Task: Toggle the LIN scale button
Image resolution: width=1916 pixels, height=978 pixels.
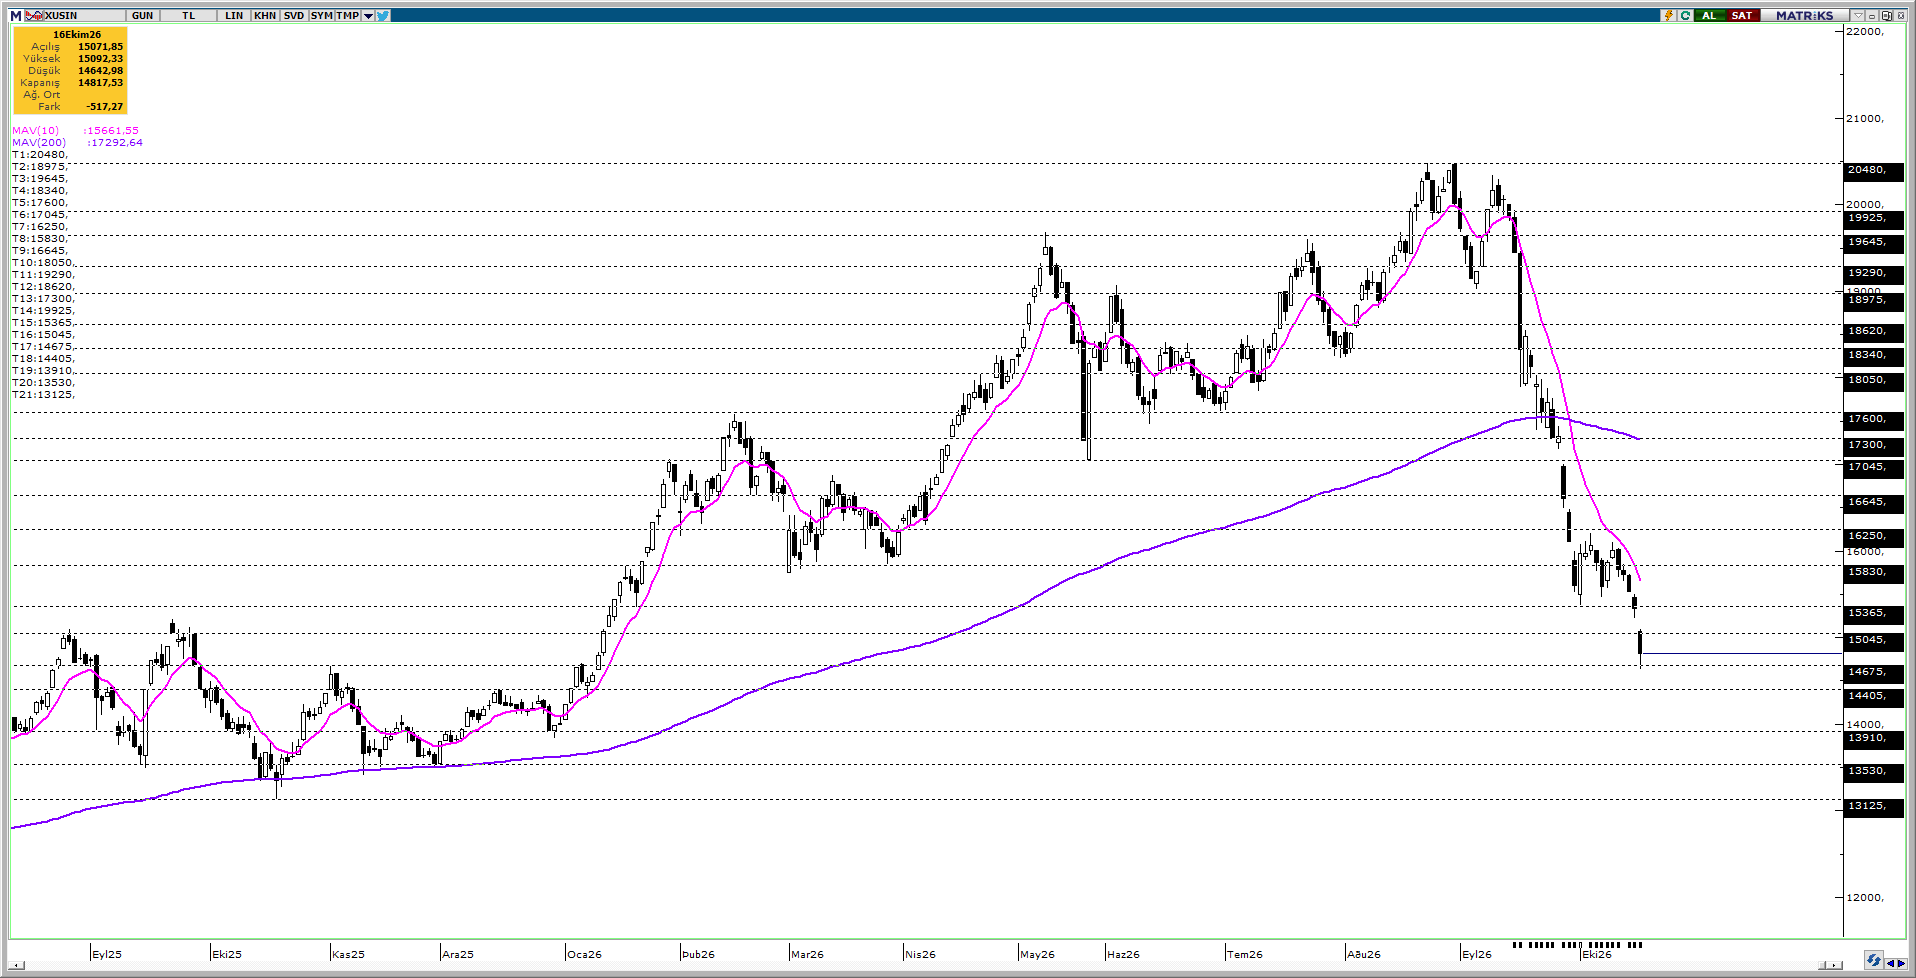Action: tap(234, 15)
